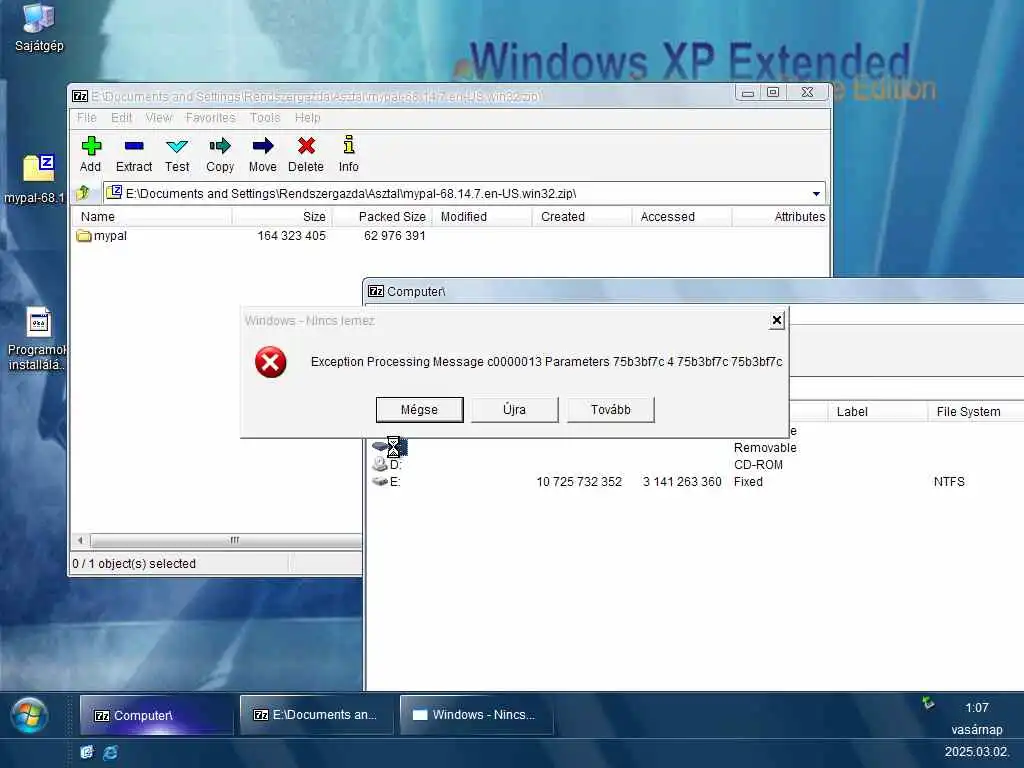Viewport: 1024px width, 768px height.
Task: Click the green system tray icon
Action: (928, 703)
